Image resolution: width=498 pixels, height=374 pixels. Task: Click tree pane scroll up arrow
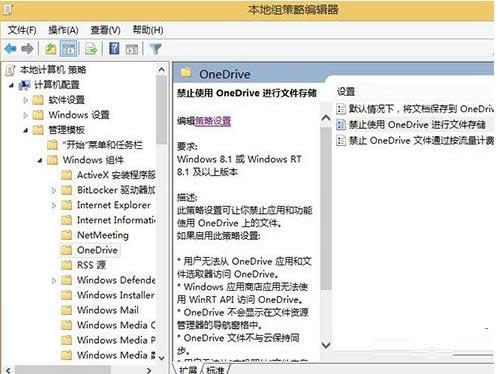tap(162, 70)
